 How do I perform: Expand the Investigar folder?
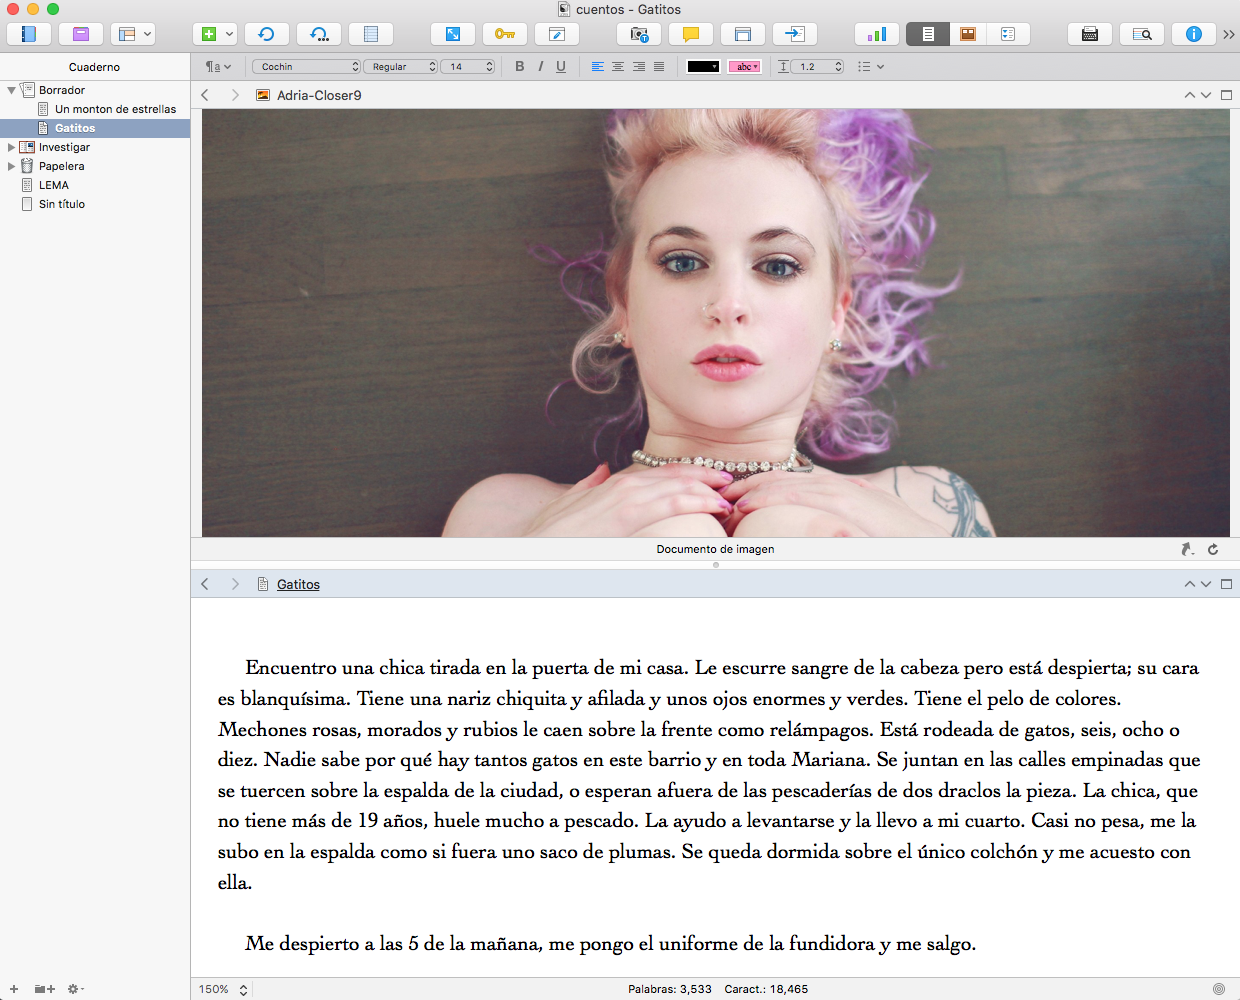11,147
